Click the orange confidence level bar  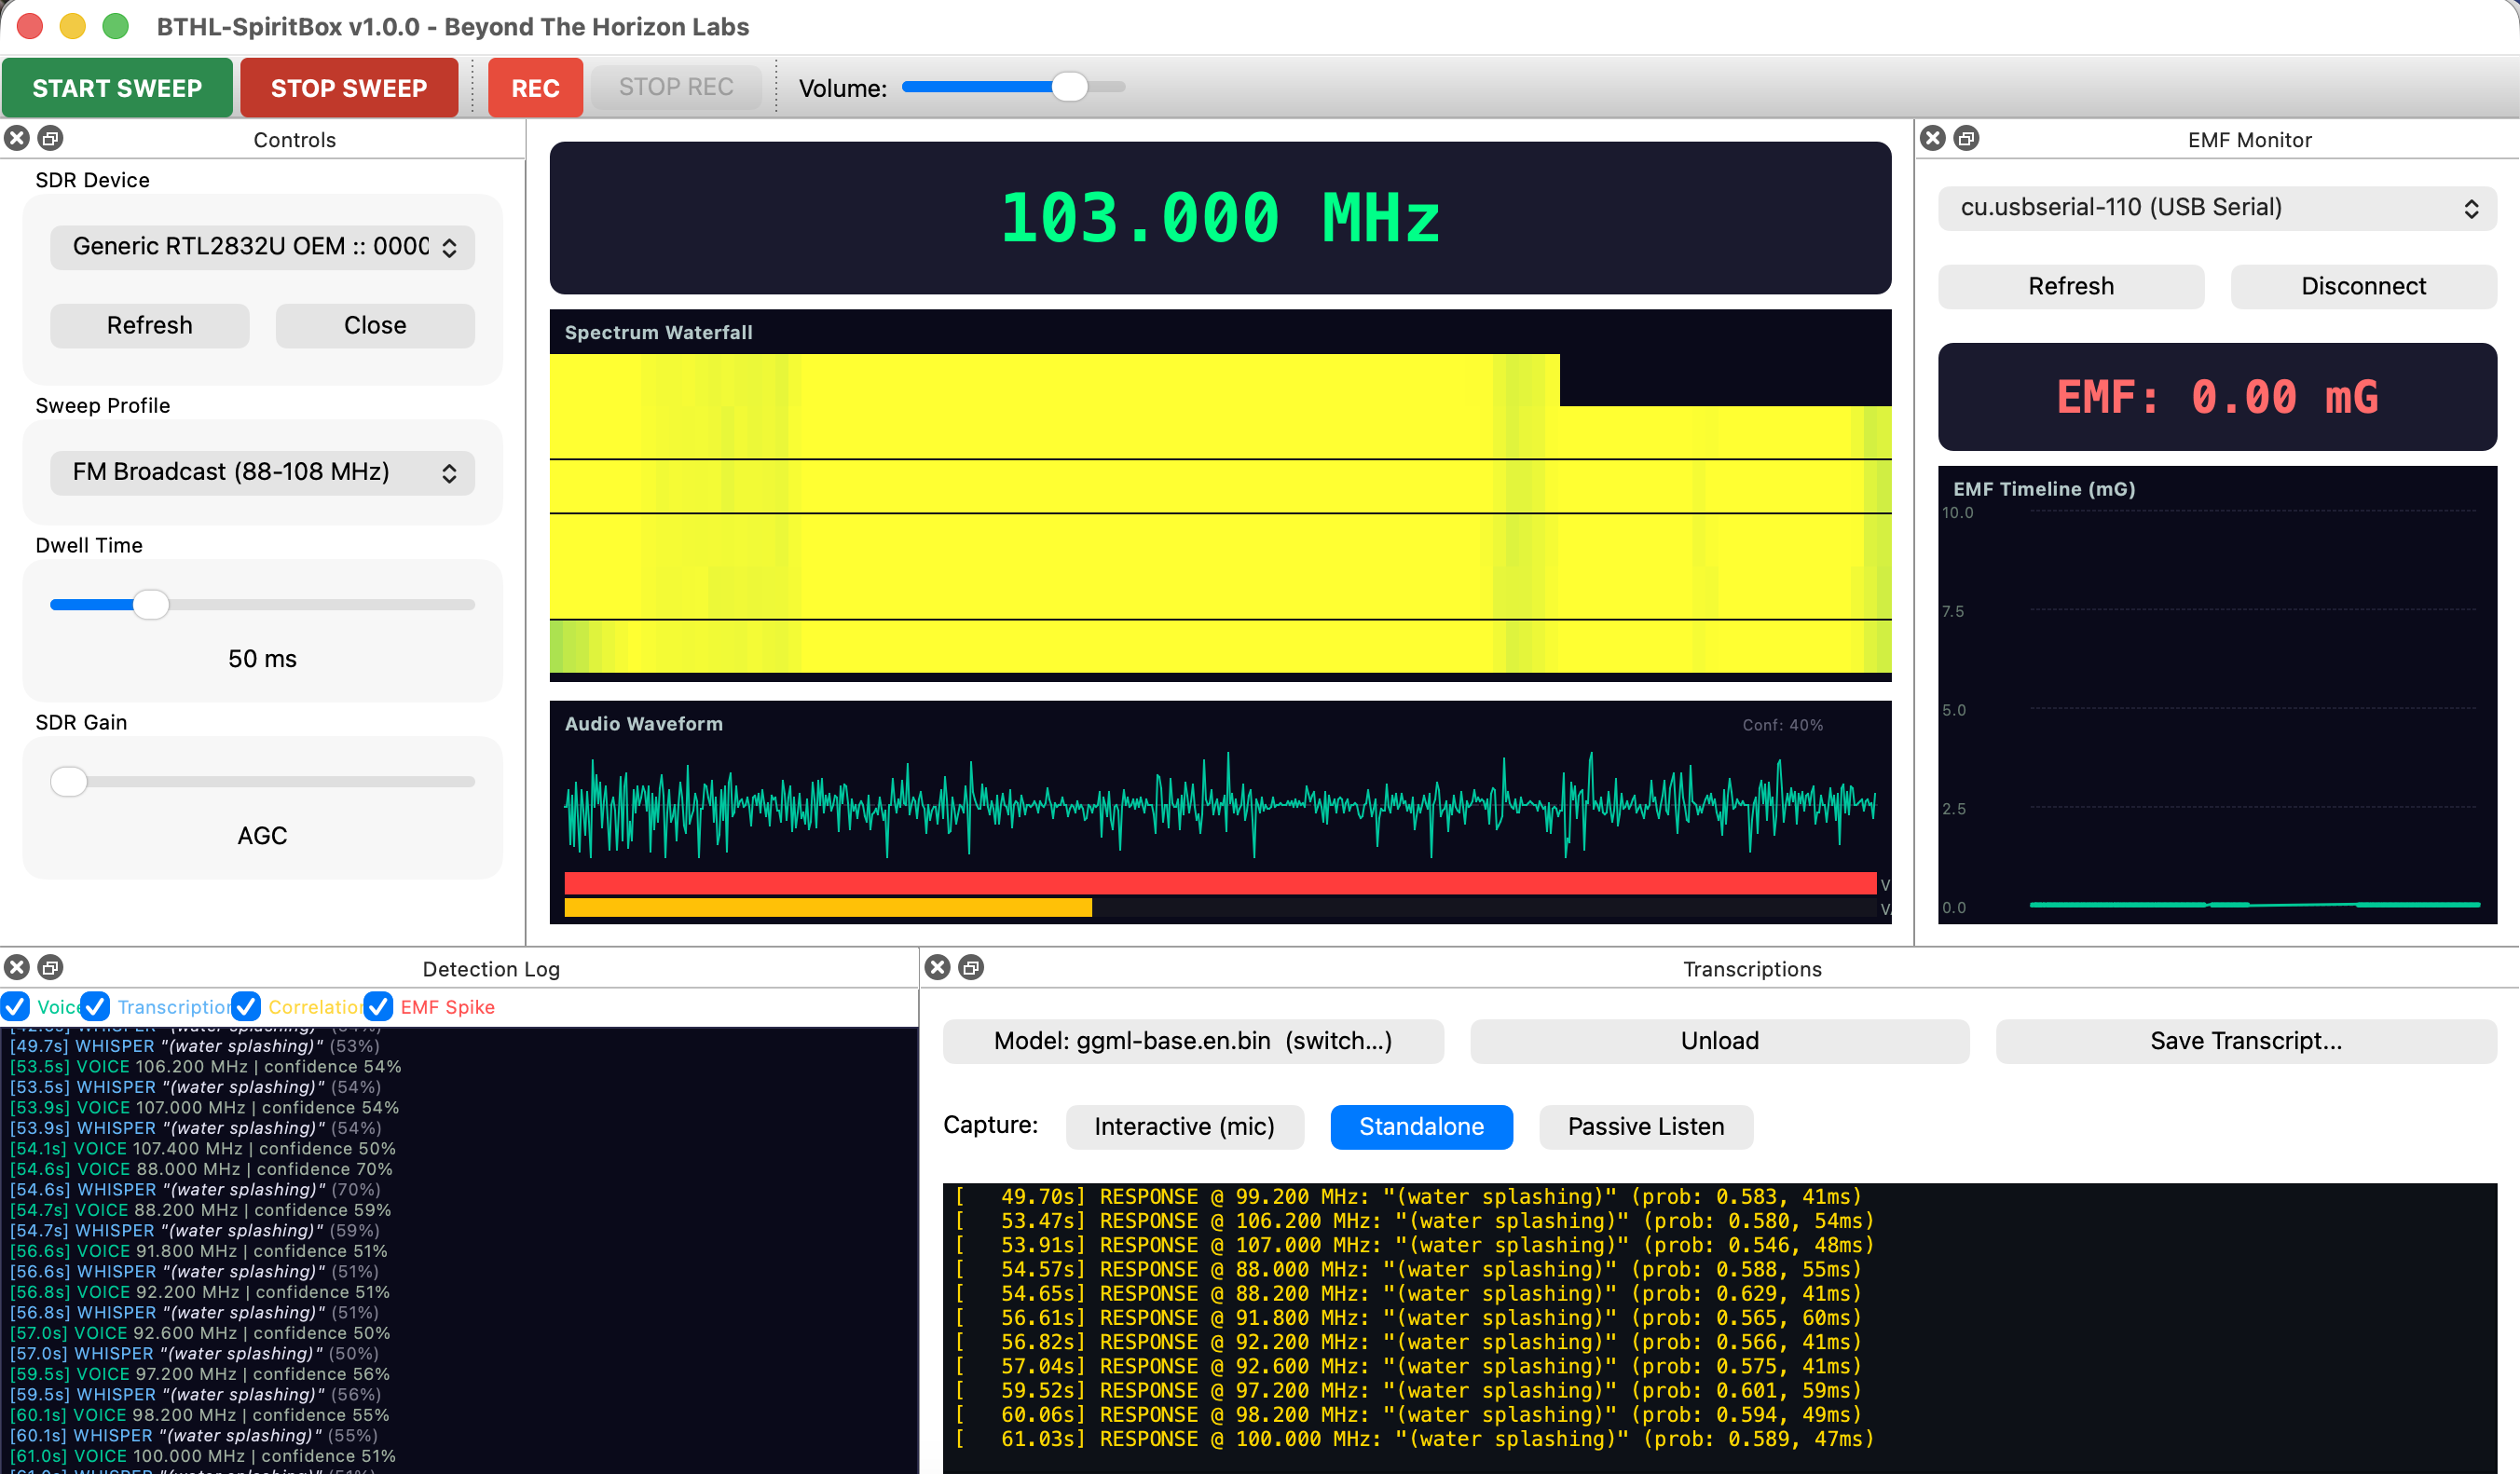[828, 908]
